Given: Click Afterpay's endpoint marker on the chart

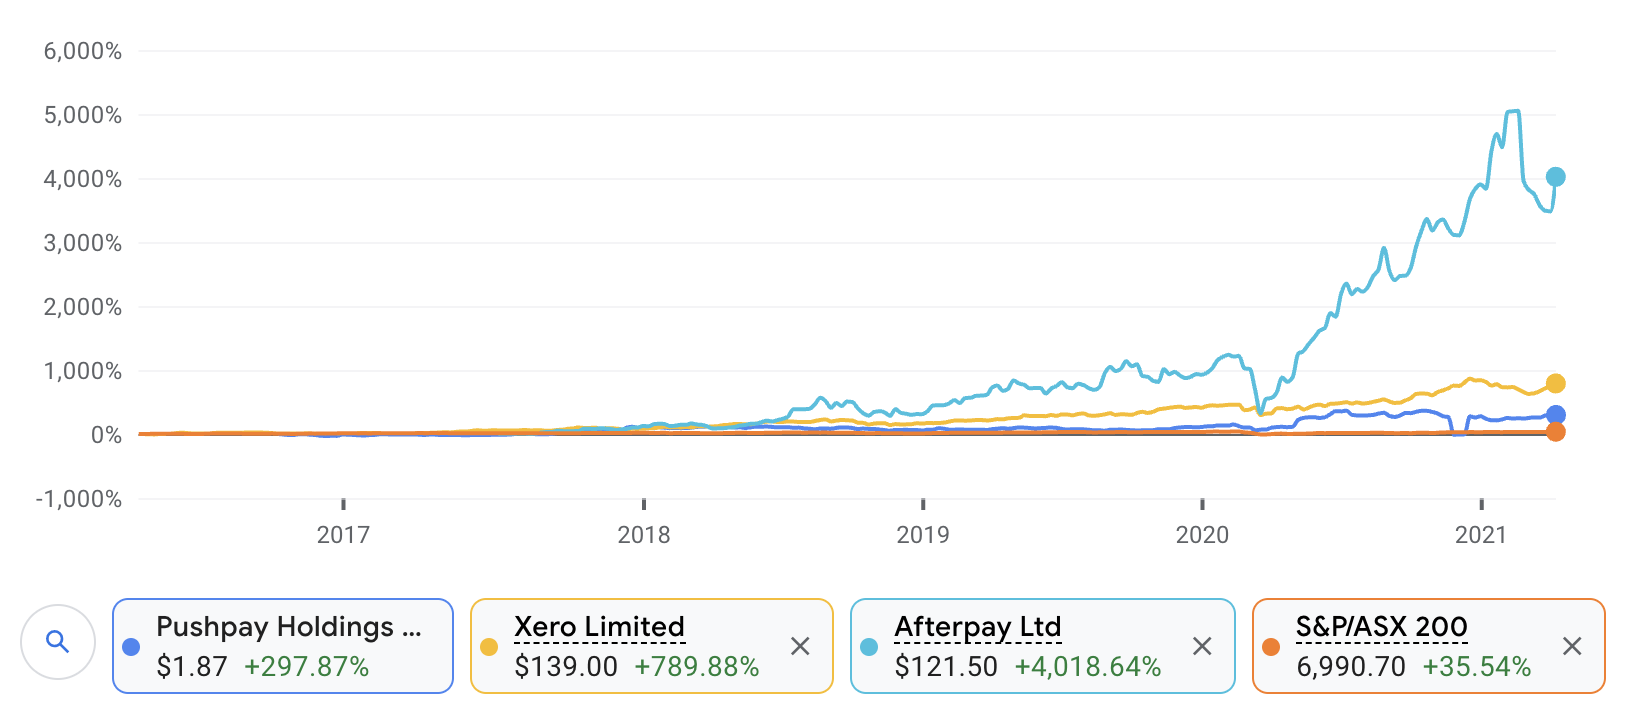Looking at the screenshot, I should point(1555,177).
